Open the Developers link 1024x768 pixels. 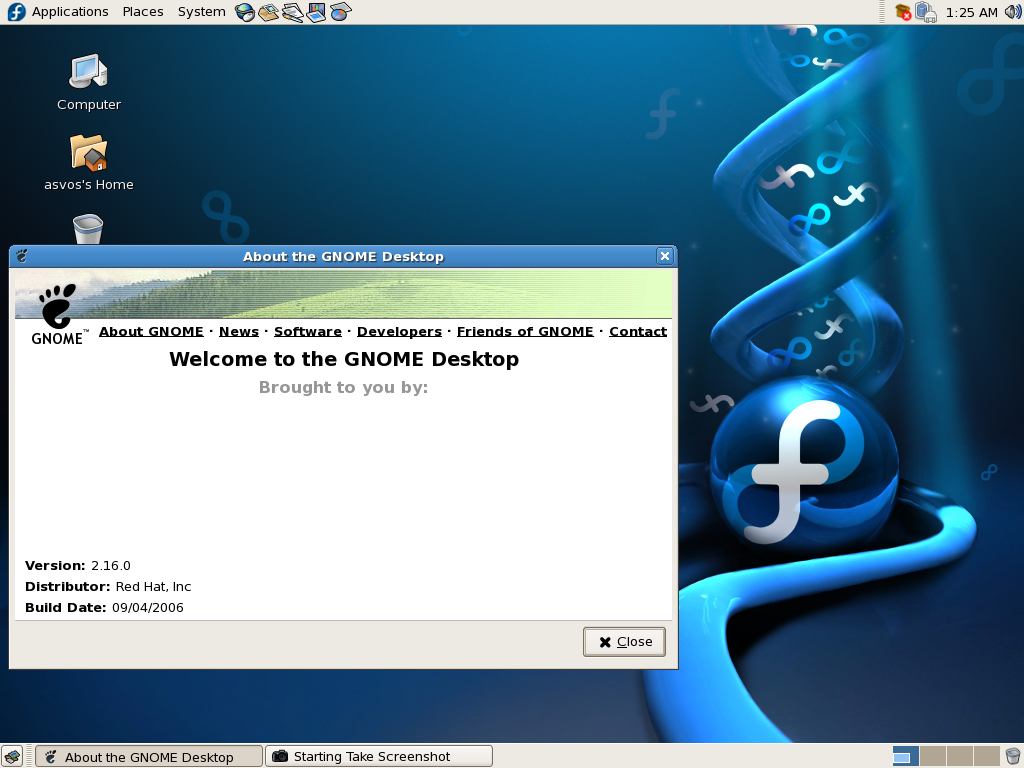399,331
